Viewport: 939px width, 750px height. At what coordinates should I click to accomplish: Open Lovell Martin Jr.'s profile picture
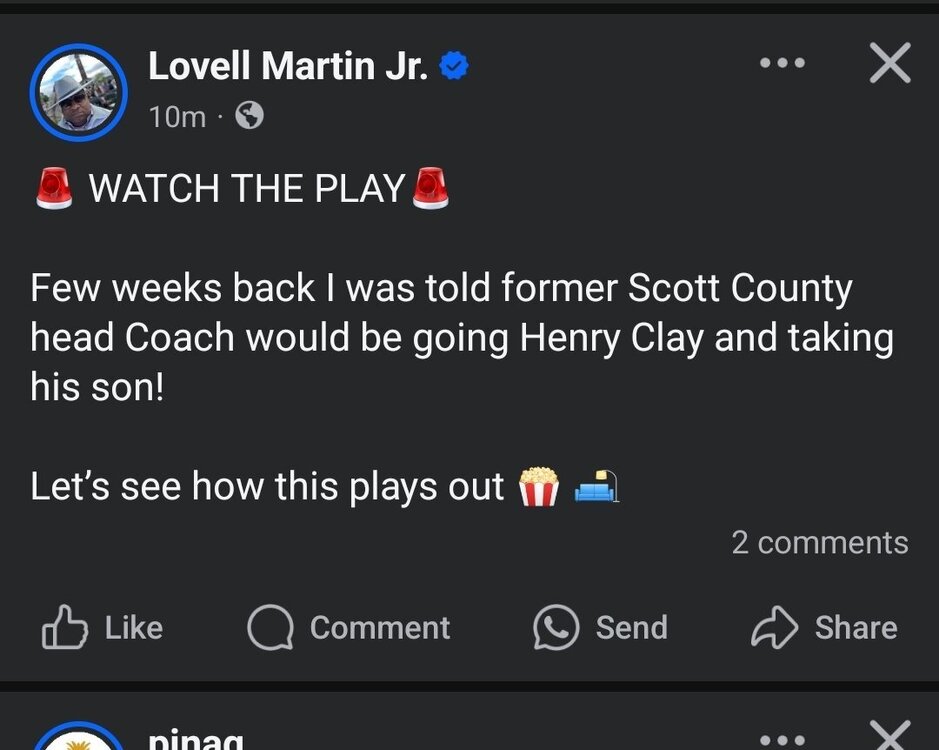click(x=78, y=92)
